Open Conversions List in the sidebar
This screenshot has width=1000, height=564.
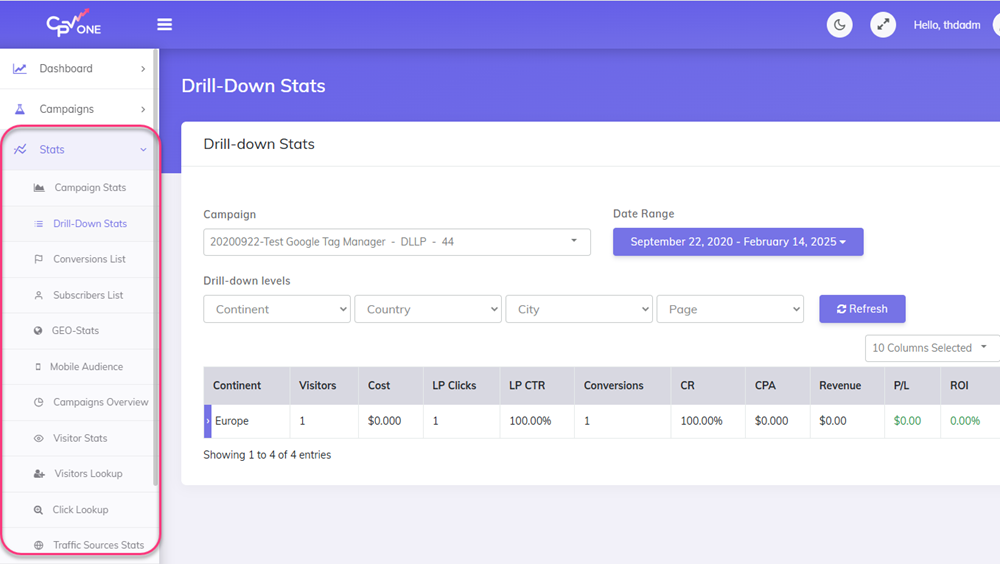click(89, 260)
